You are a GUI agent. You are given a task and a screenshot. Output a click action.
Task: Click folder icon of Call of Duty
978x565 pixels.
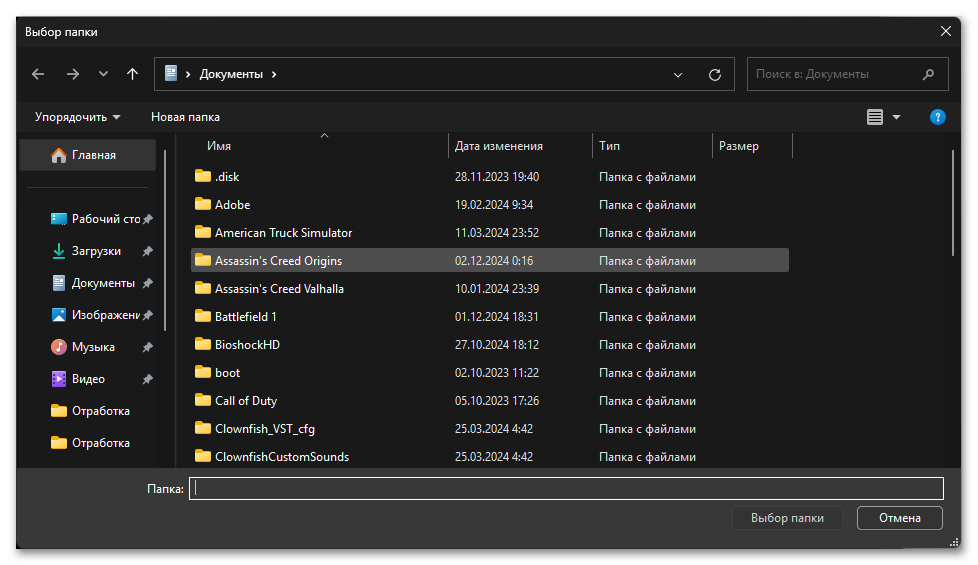[x=203, y=400]
